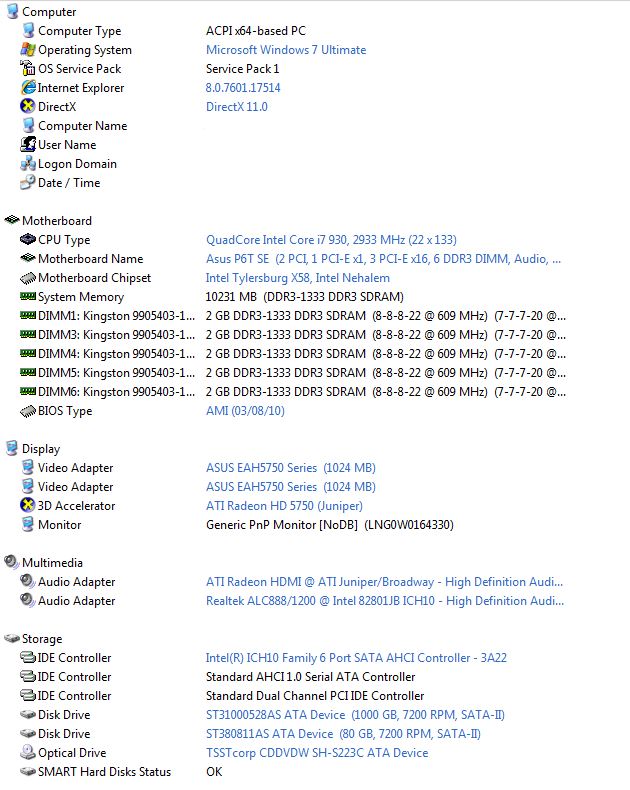Click the Logon Domain icon
Screen dimensions: 630x790
tap(28, 163)
